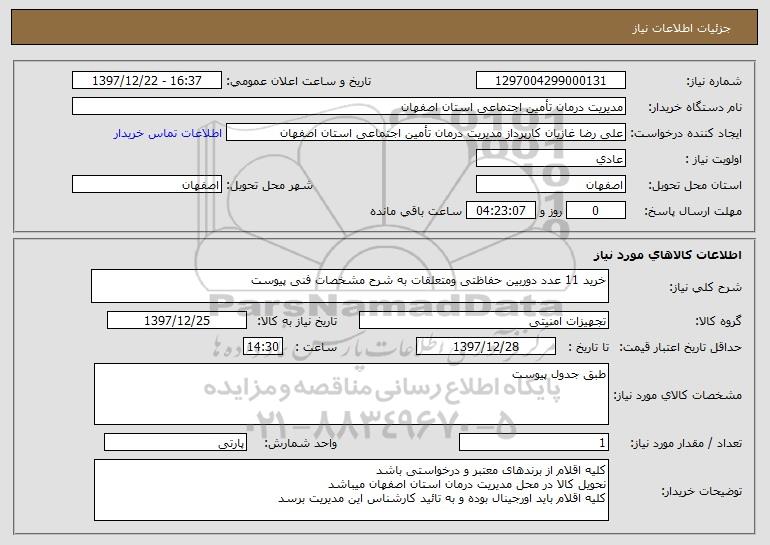Click the text ساعت باقی مانده
770x545 pixels.
click(416, 211)
